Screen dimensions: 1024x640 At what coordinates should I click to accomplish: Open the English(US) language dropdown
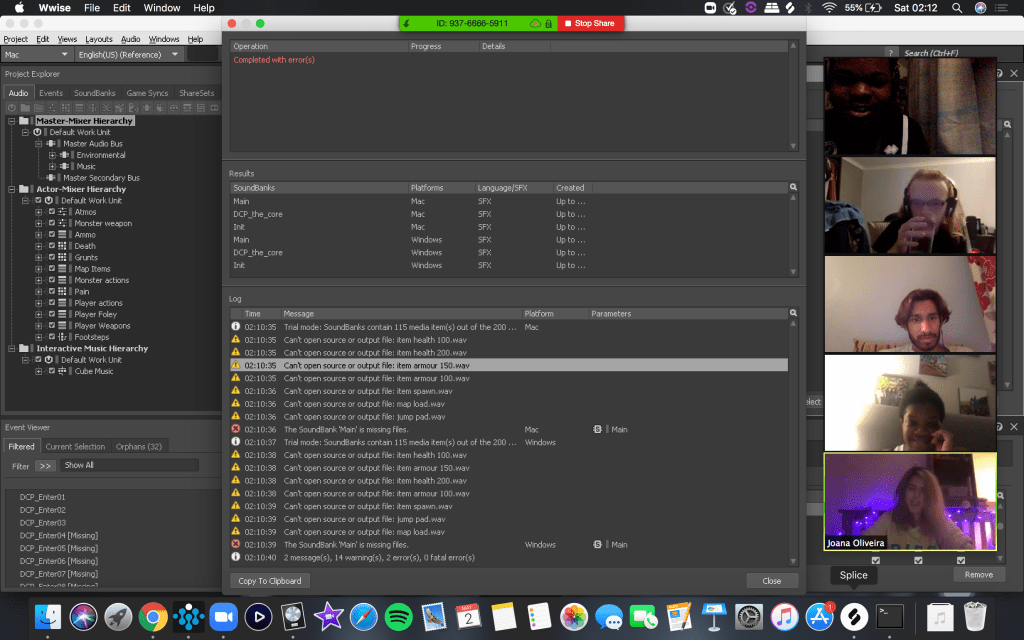(x=131, y=54)
